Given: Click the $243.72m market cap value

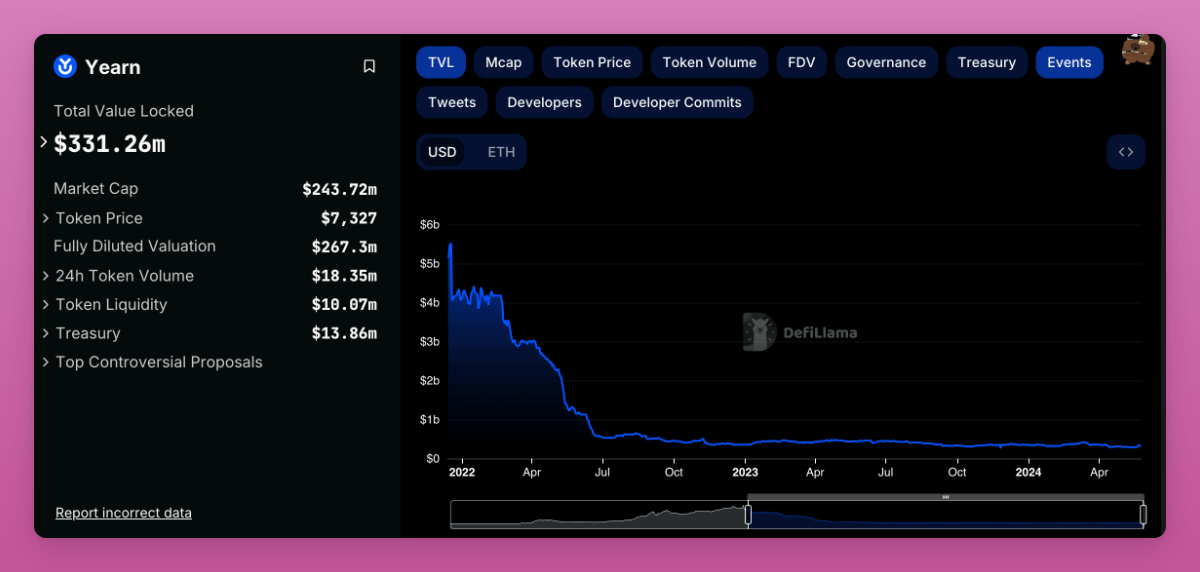Looking at the screenshot, I should click(339, 189).
